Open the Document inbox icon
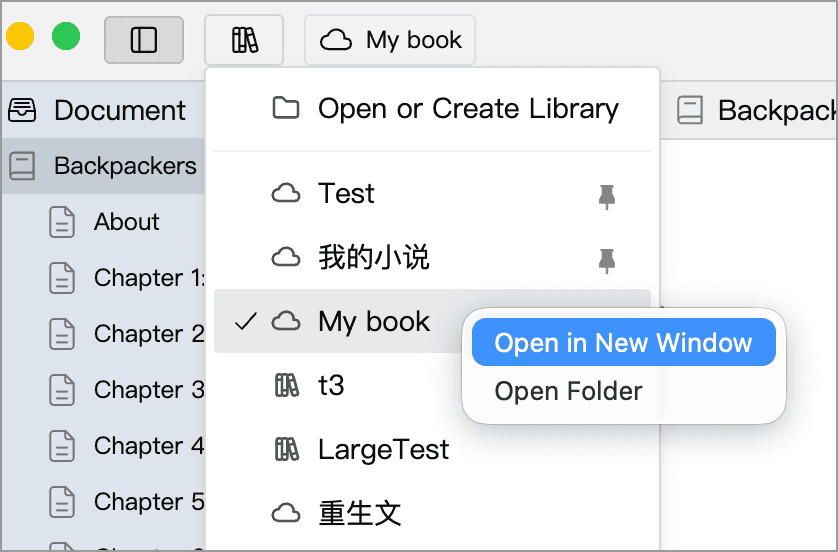This screenshot has height=552, width=838. [x=22, y=111]
